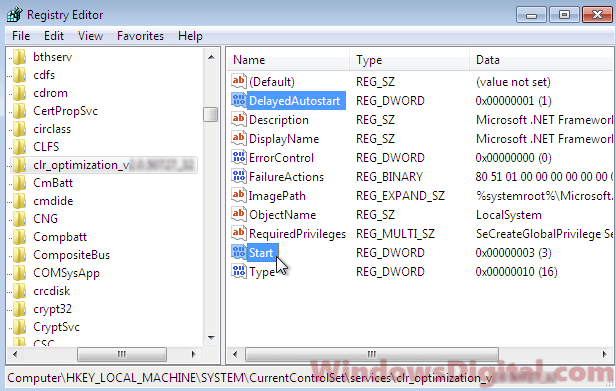Click the CNG folder icon

(x=19, y=219)
